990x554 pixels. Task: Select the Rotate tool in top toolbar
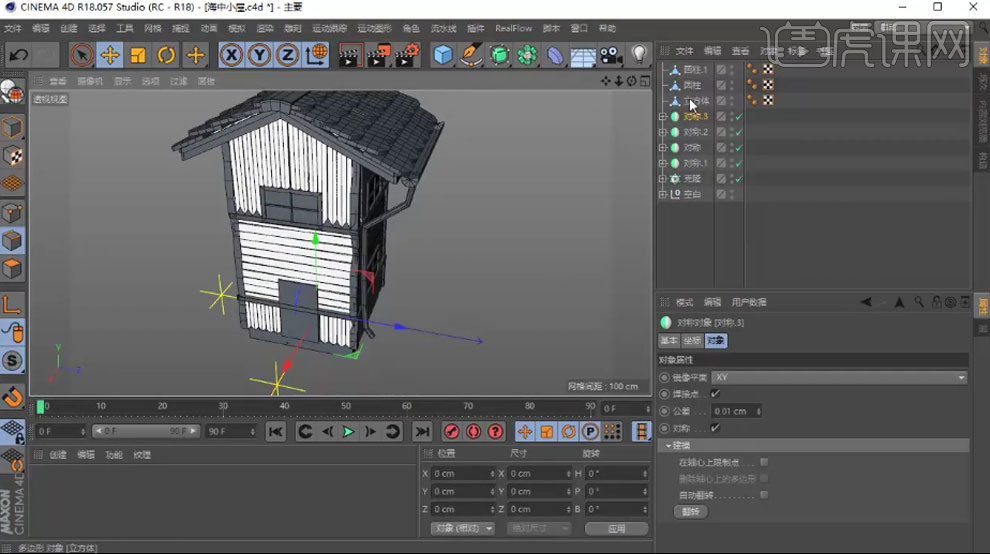point(167,55)
